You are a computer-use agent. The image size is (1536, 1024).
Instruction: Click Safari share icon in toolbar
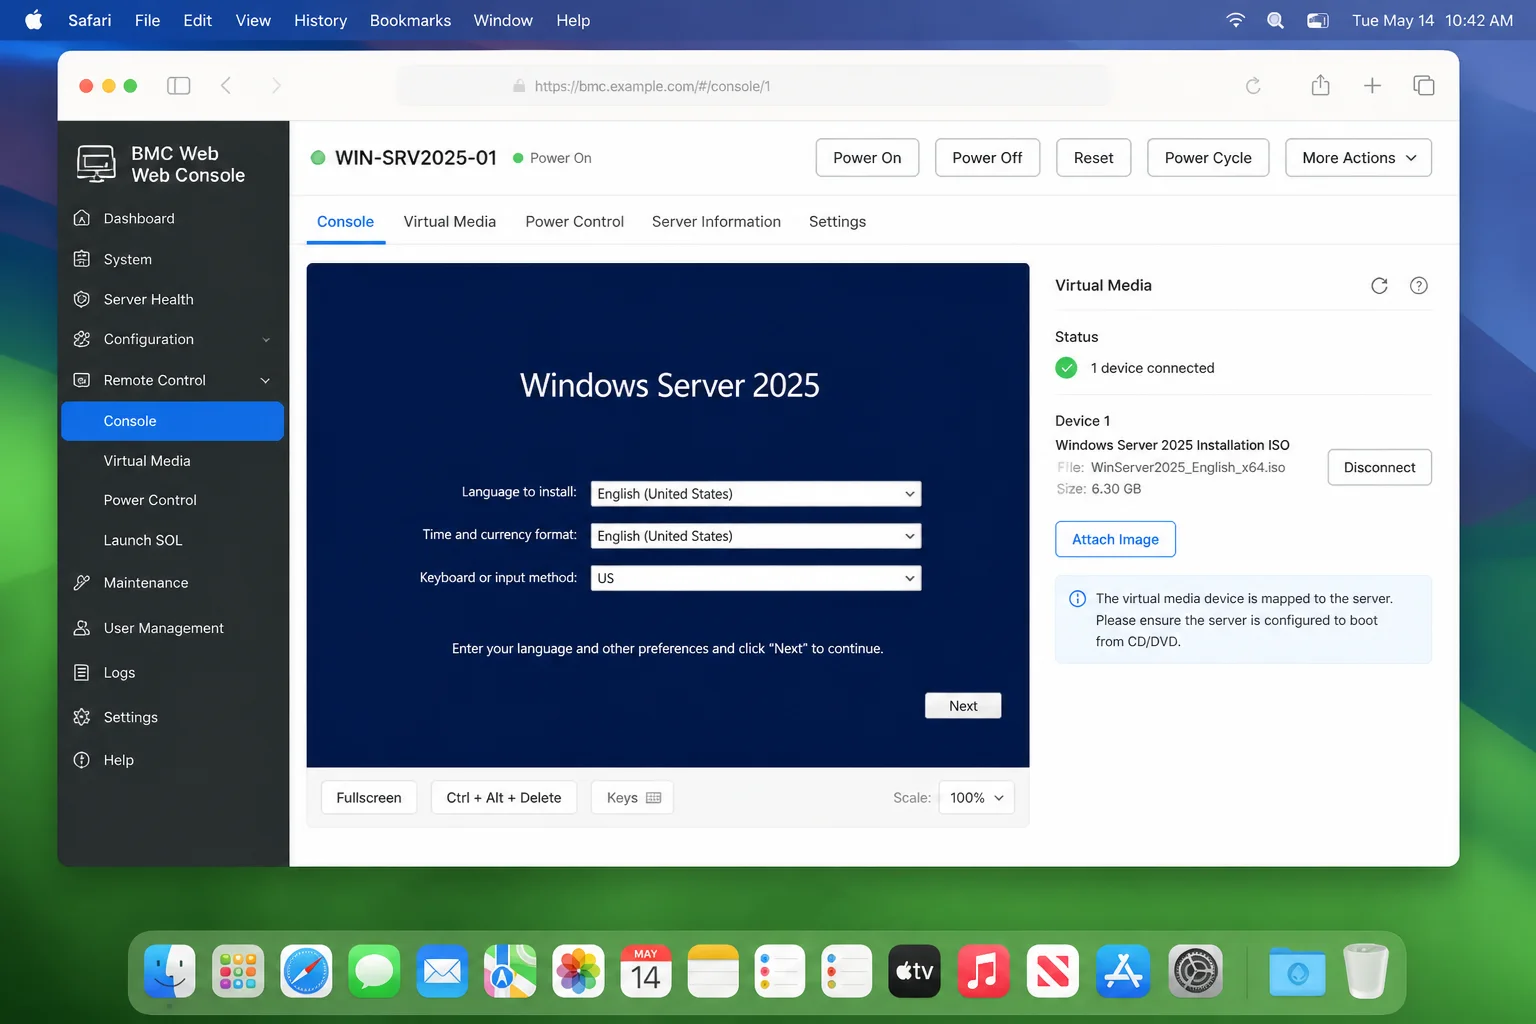tap(1320, 86)
